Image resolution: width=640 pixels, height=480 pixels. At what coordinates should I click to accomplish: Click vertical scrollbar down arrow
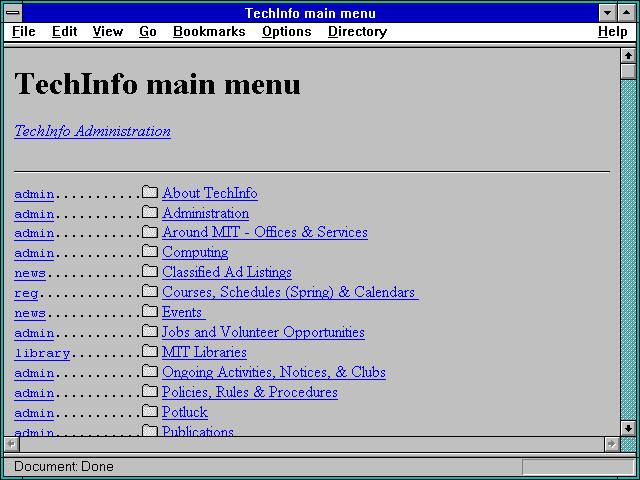click(628, 428)
